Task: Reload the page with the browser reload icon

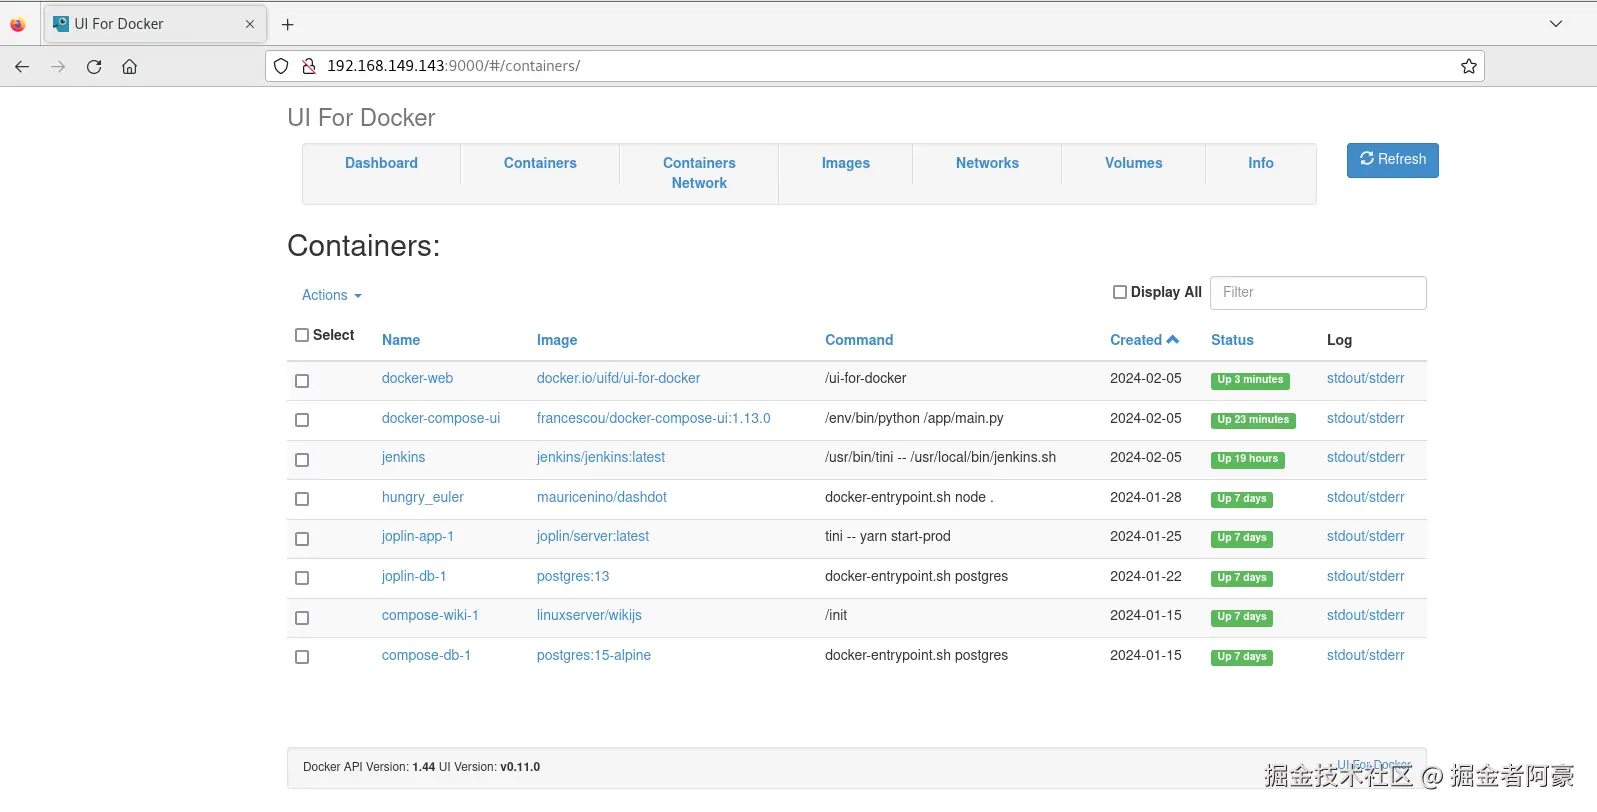Action: click(94, 67)
